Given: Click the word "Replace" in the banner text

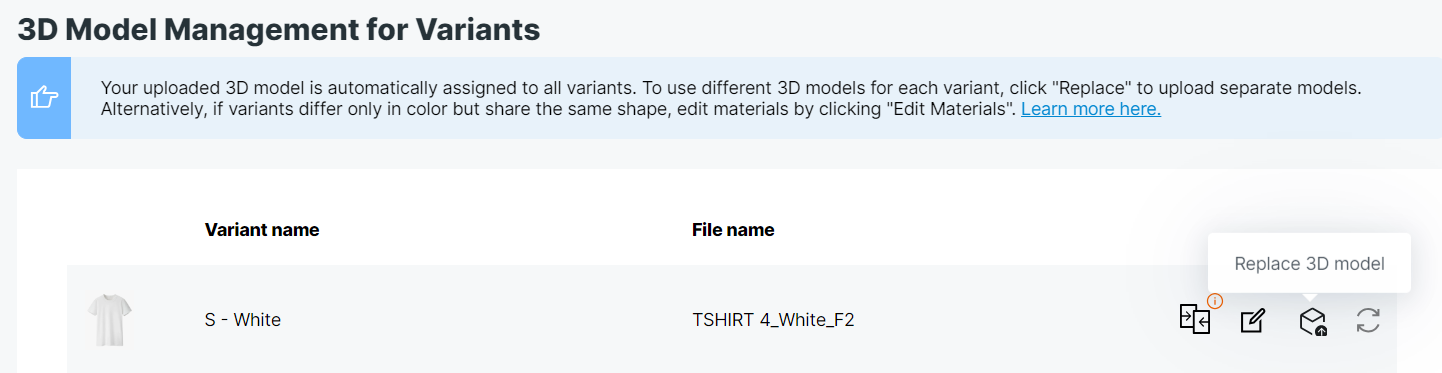Looking at the screenshot, I should 1087,88.
